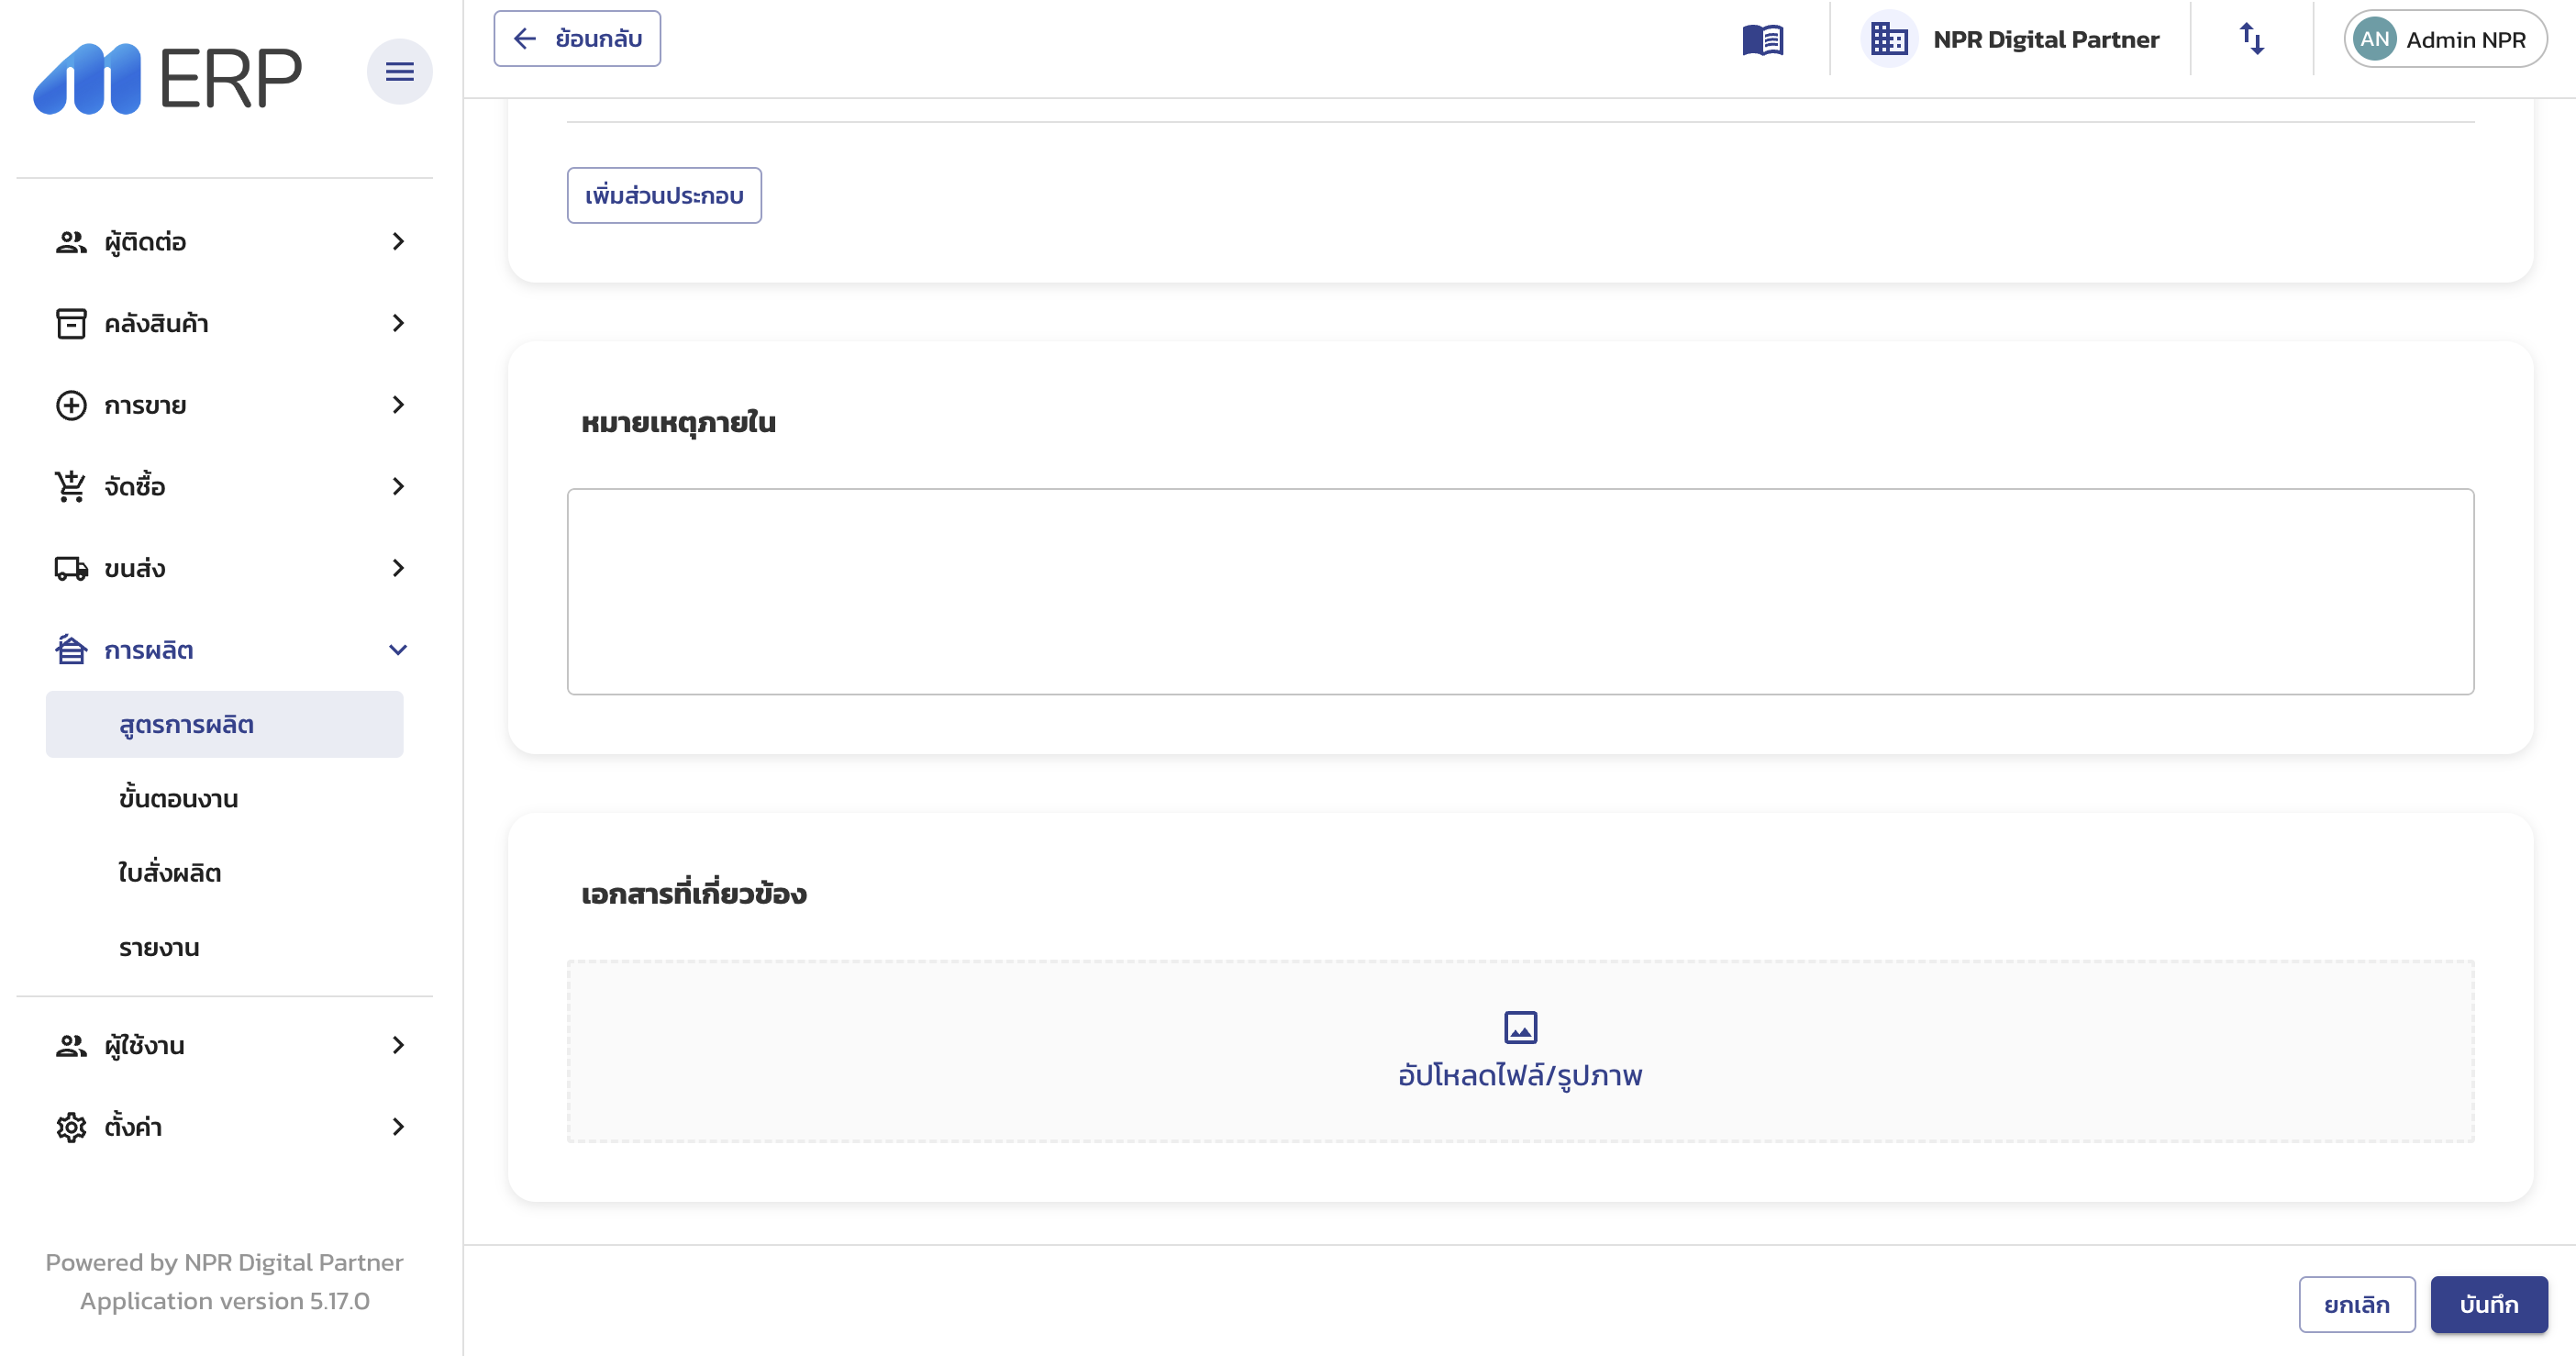Click the company building icon

1888,40
